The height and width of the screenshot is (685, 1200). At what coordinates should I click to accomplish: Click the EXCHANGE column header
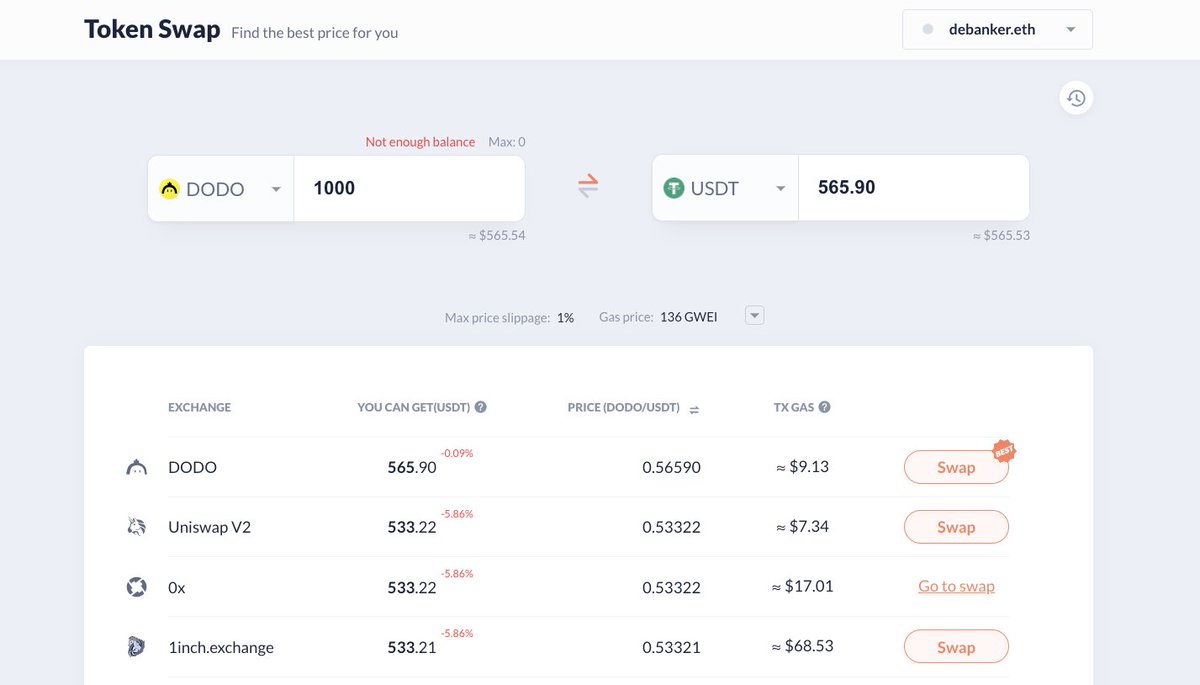click(x=199, y=407)
